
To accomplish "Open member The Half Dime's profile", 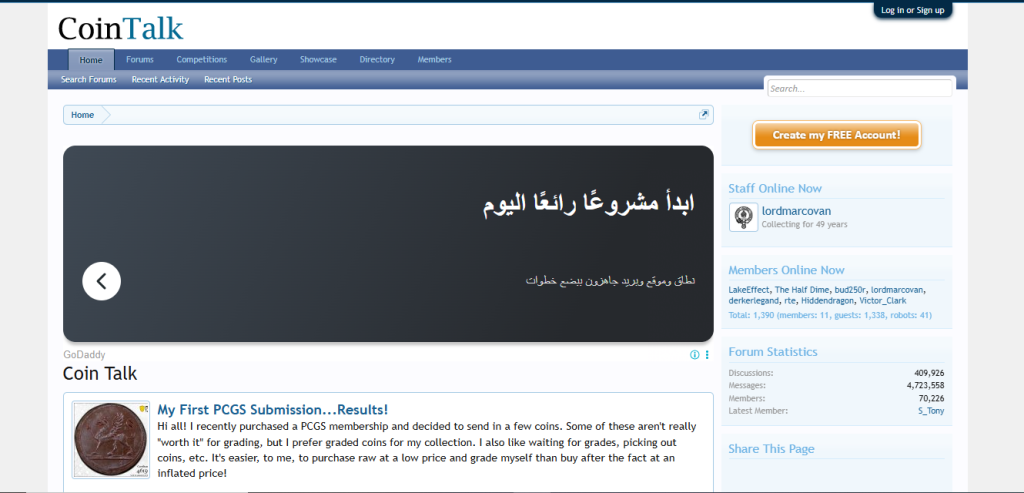I will pos(802,290).
